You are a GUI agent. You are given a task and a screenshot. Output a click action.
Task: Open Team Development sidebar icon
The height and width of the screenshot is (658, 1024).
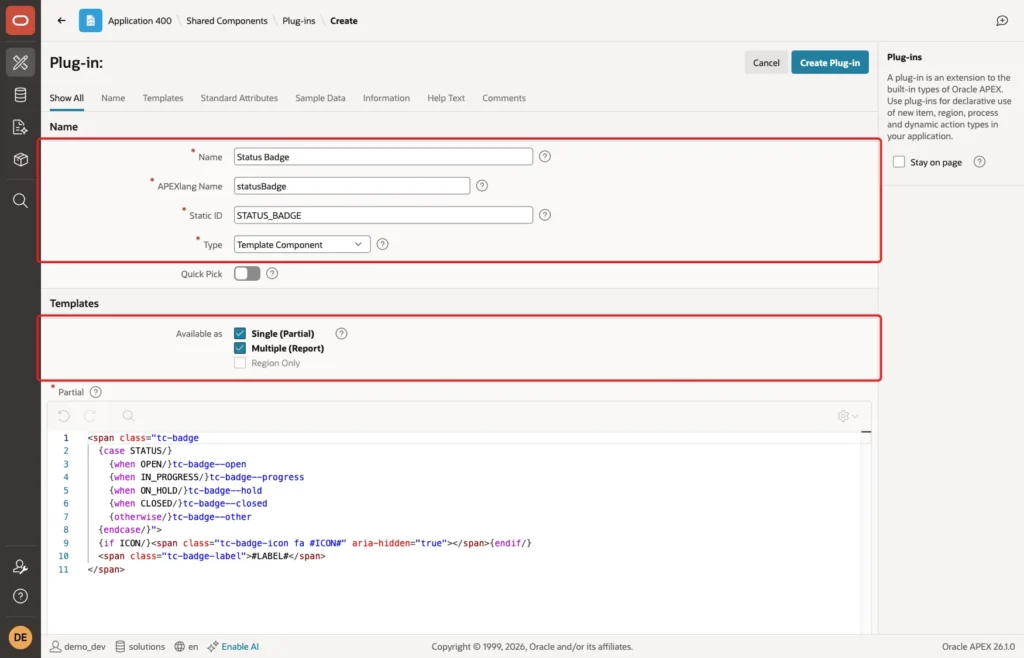click(20, 127)
